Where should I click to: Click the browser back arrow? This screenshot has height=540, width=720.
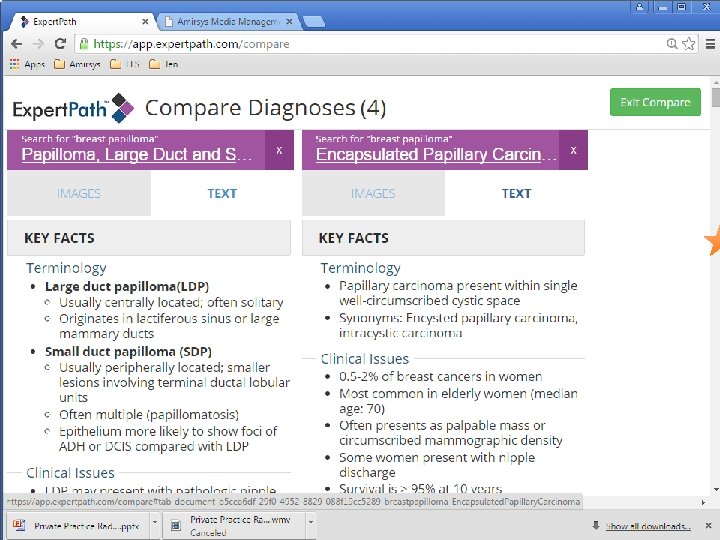tap(17, 44)
